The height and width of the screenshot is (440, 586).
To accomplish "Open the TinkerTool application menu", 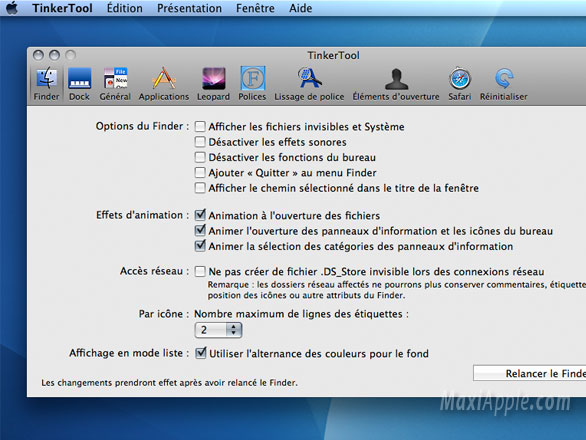I will [x=62, y=8].
